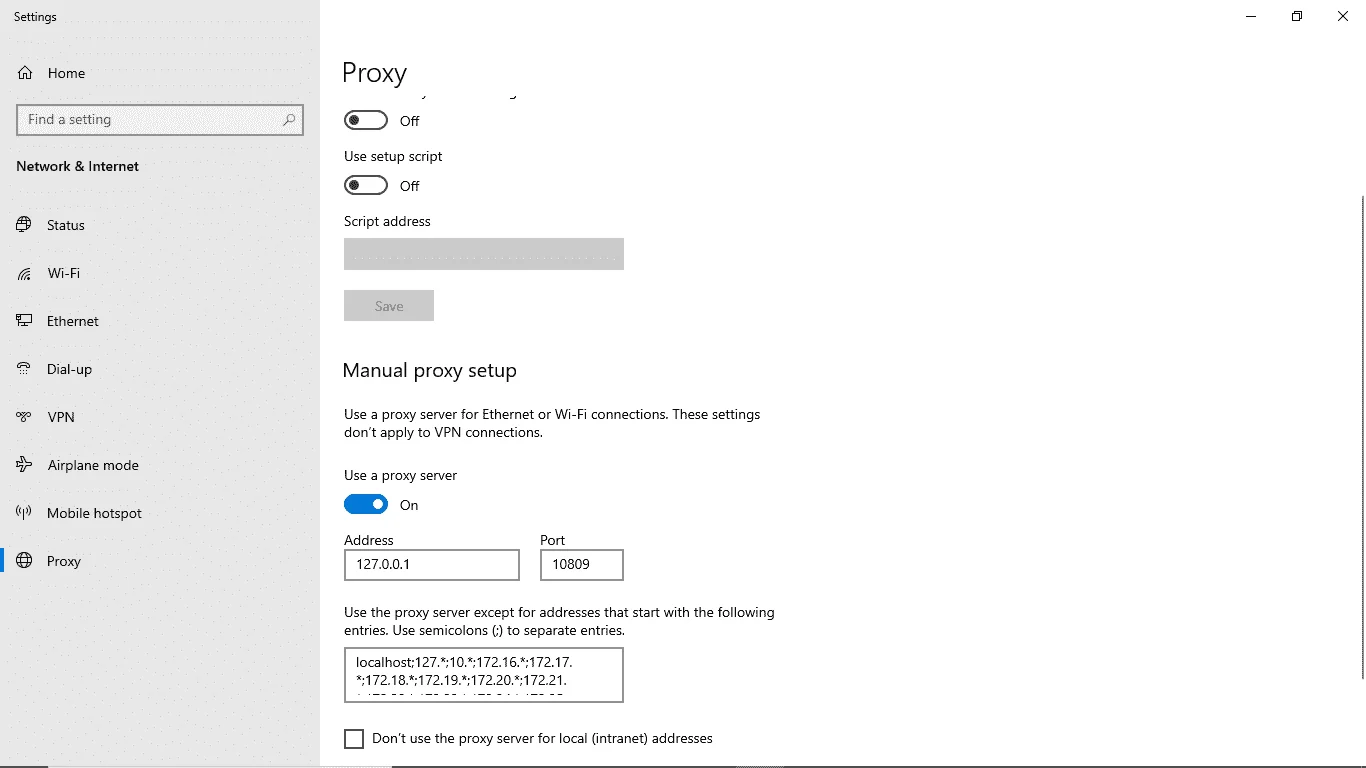1366x768 pixels.
Task: Click the Proxy page title
Action: pyautogui.click(x=375, y=73)
